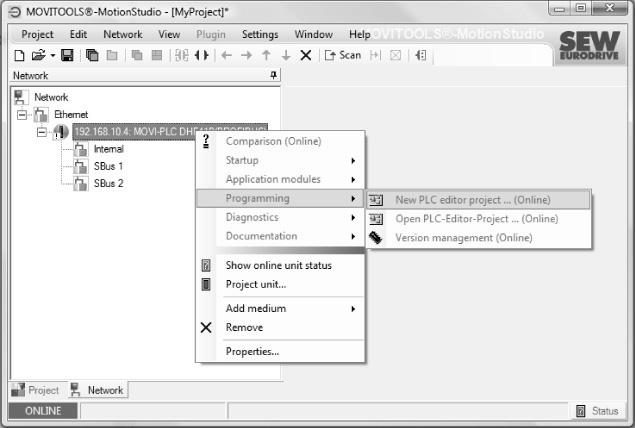The height and width of the screenshot is (428, 635).
Task: Click the SEW Eurodrive logo
Action: point(589,45)
